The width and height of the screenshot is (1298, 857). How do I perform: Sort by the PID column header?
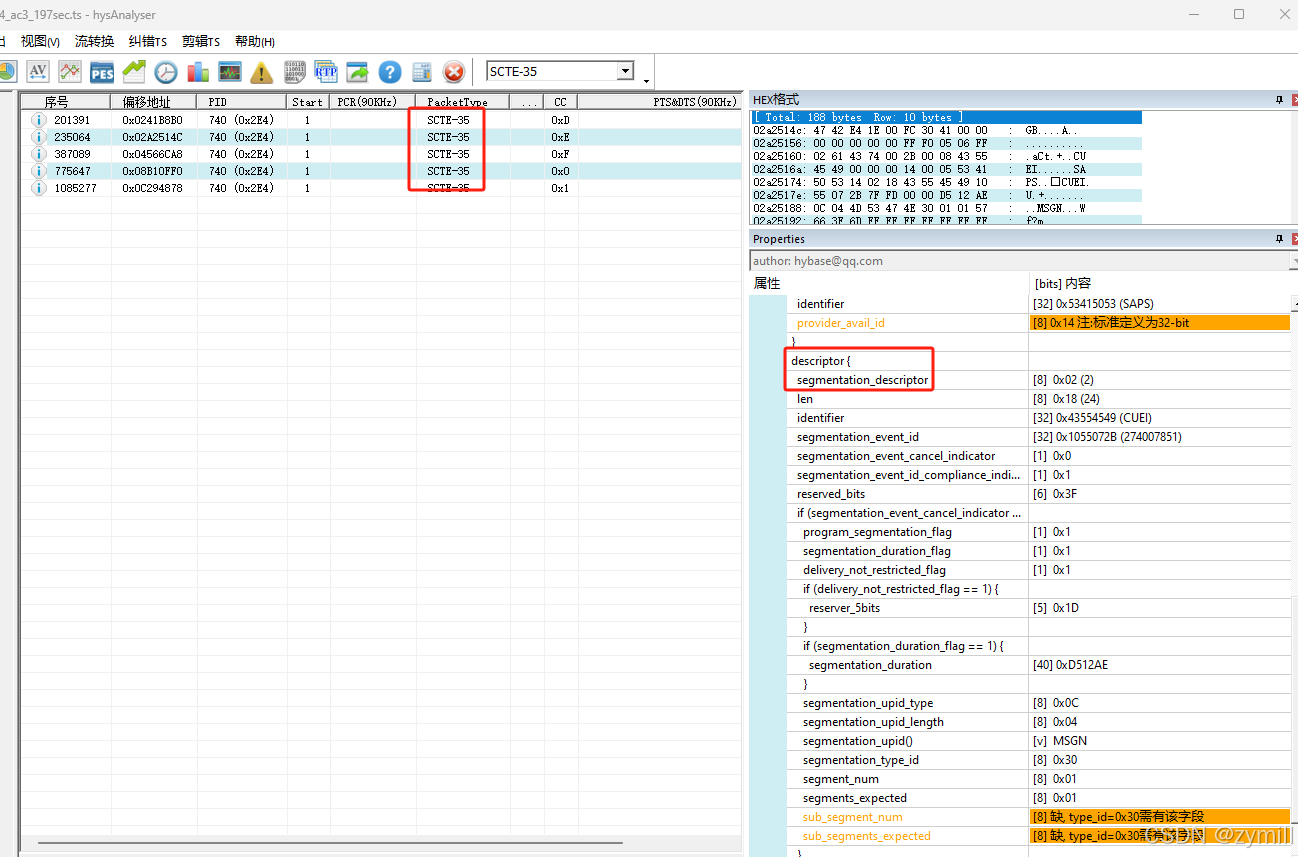(242, 102)
